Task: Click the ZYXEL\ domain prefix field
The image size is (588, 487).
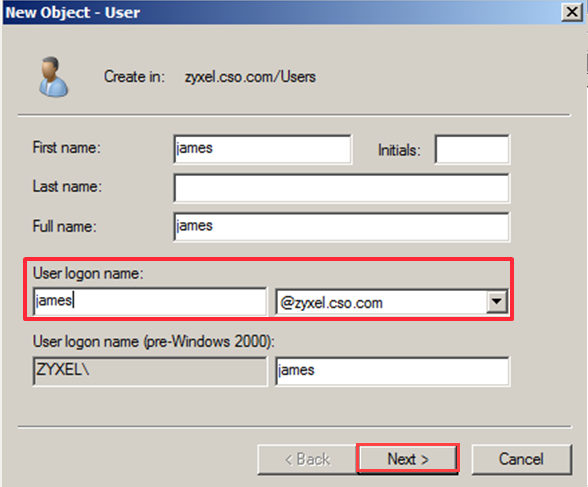Action: coord(150,371)
